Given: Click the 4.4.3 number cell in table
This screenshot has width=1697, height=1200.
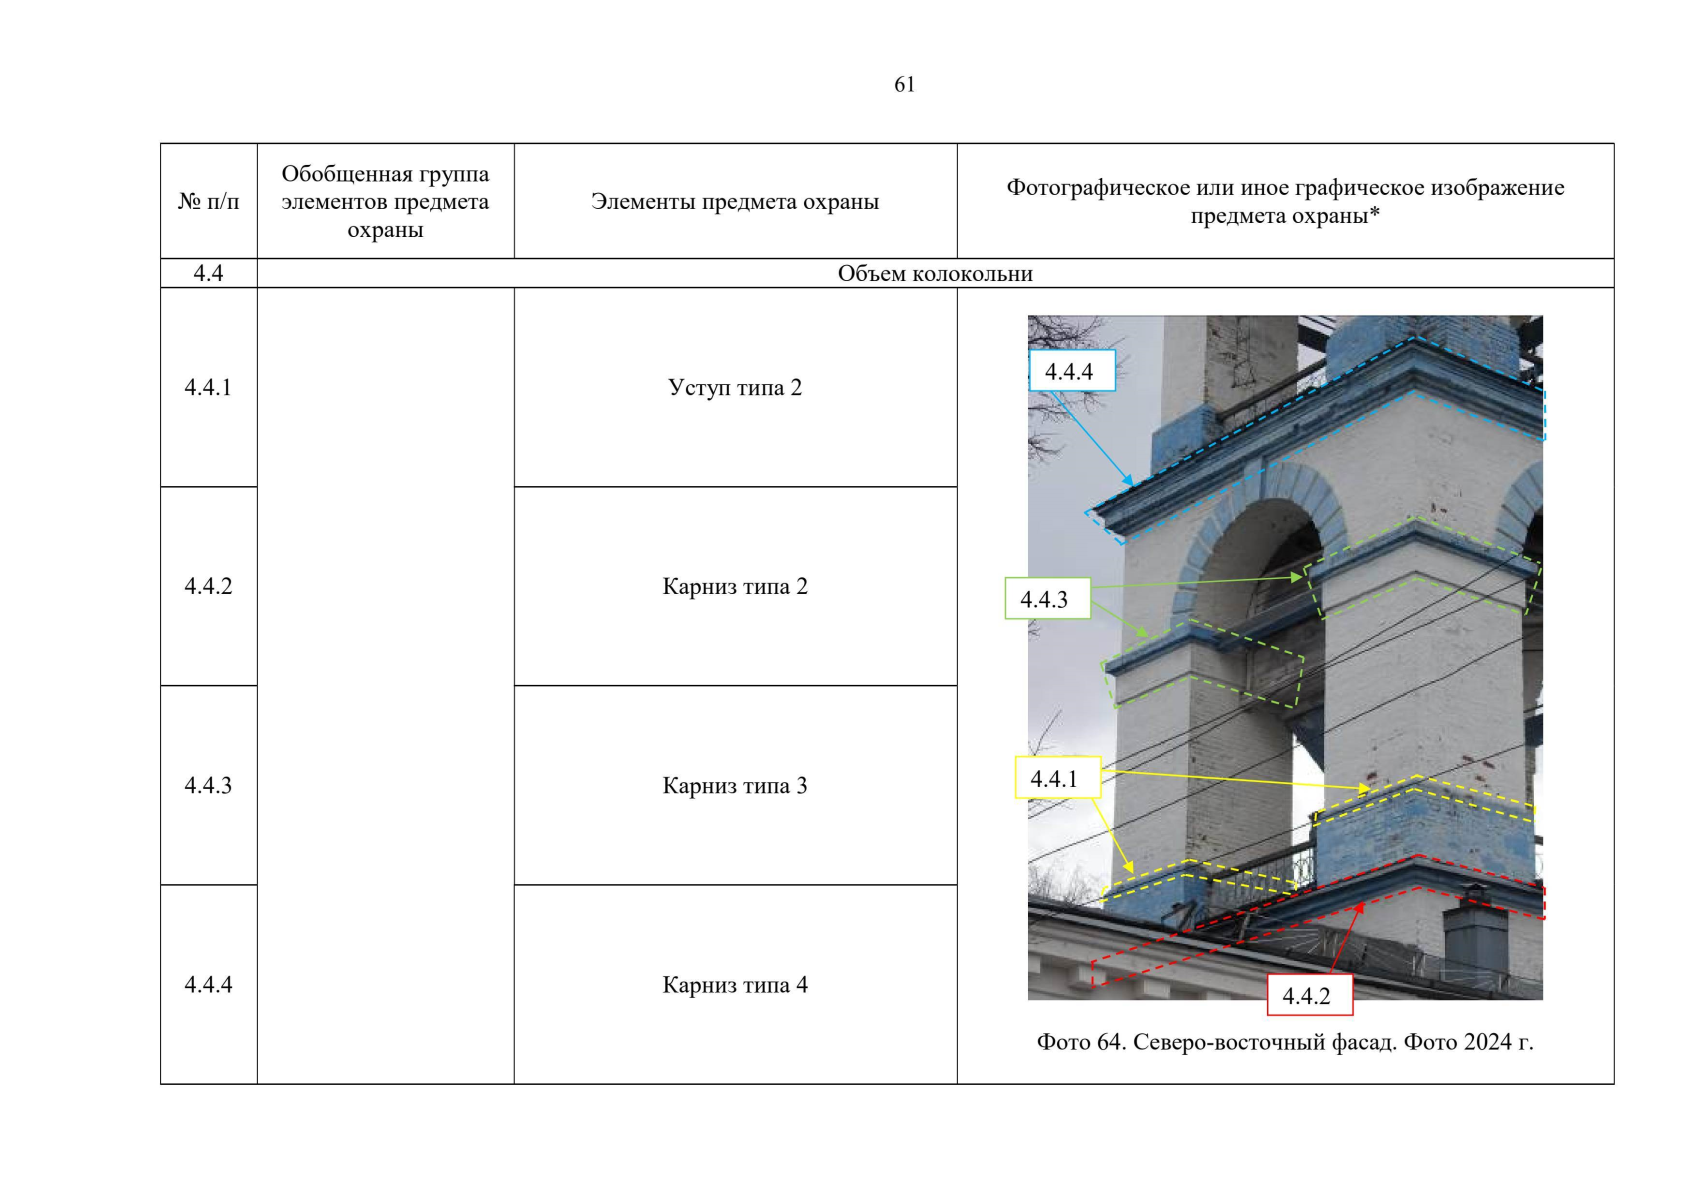Looking at the screenshot, I should 208,786.
